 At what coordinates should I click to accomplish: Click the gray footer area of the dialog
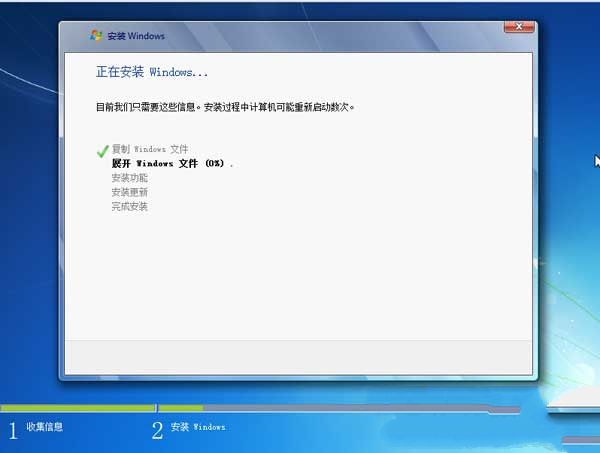pyautogui.click(x=299, y=355)
